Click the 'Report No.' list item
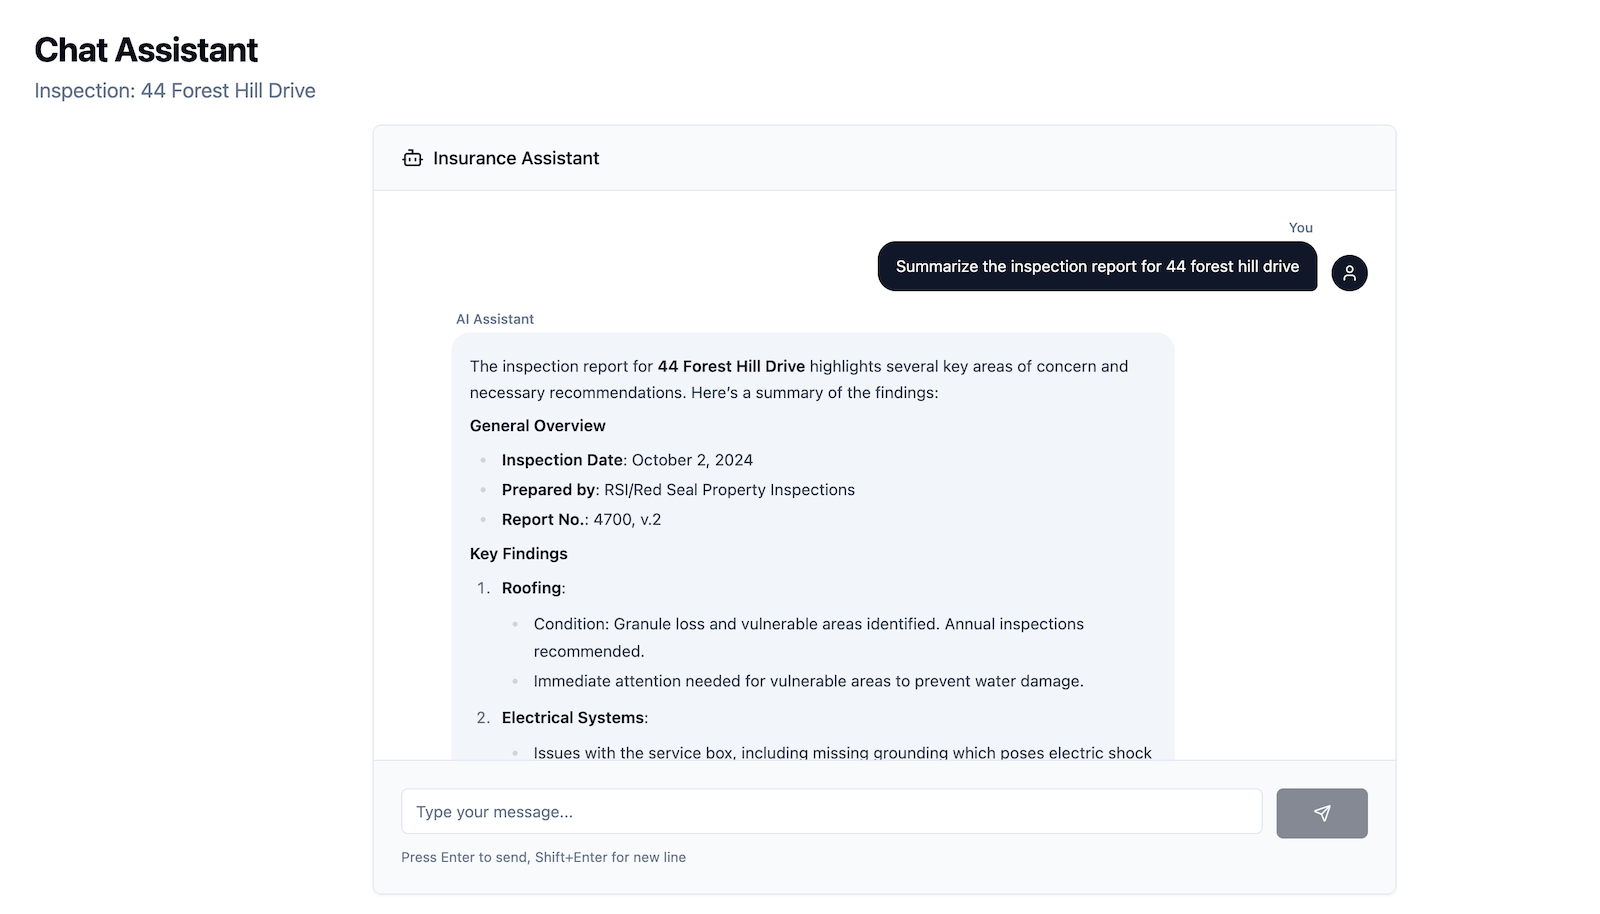Image resolution: width=1600 pixels, height=914 pixels. (x=581, y=520)
